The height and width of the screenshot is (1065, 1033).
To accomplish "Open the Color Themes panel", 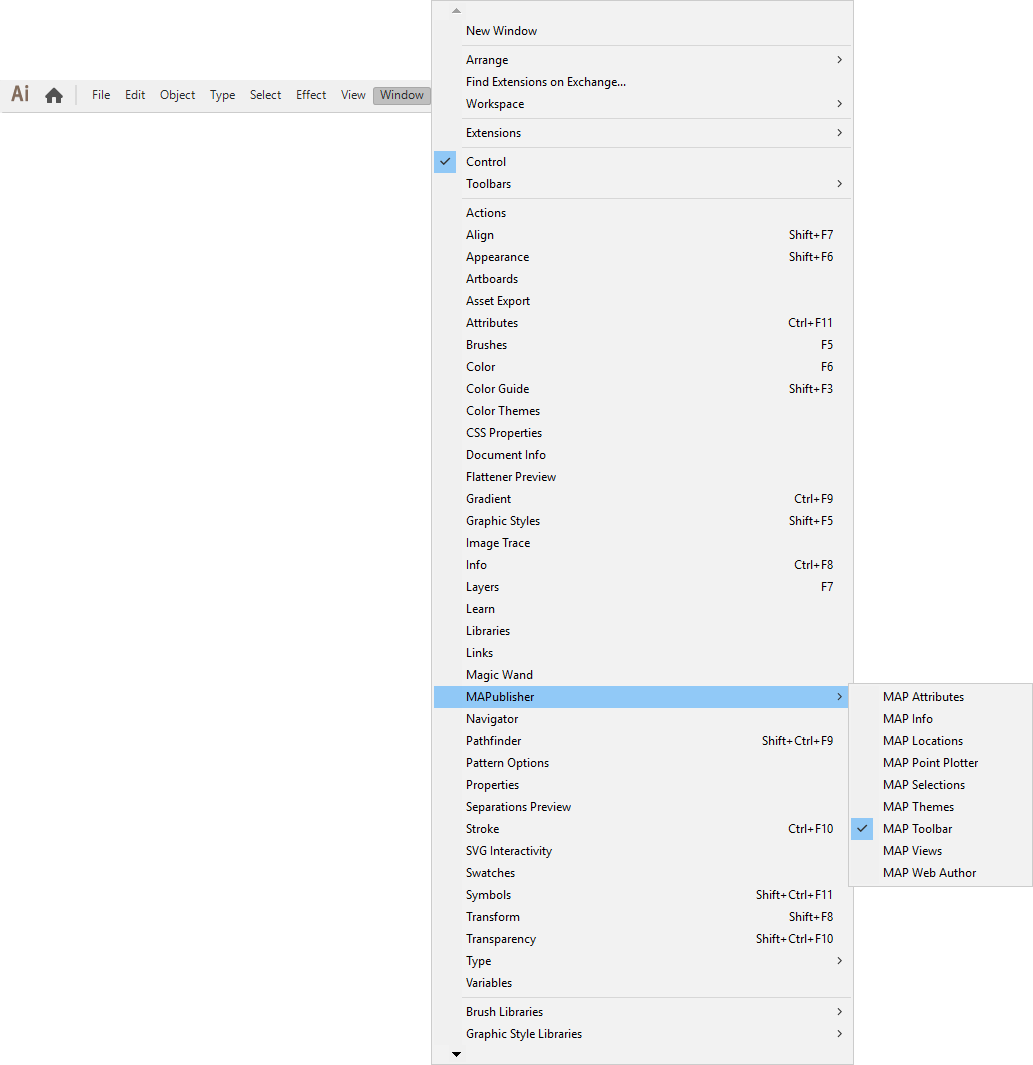I will [642, 411].
